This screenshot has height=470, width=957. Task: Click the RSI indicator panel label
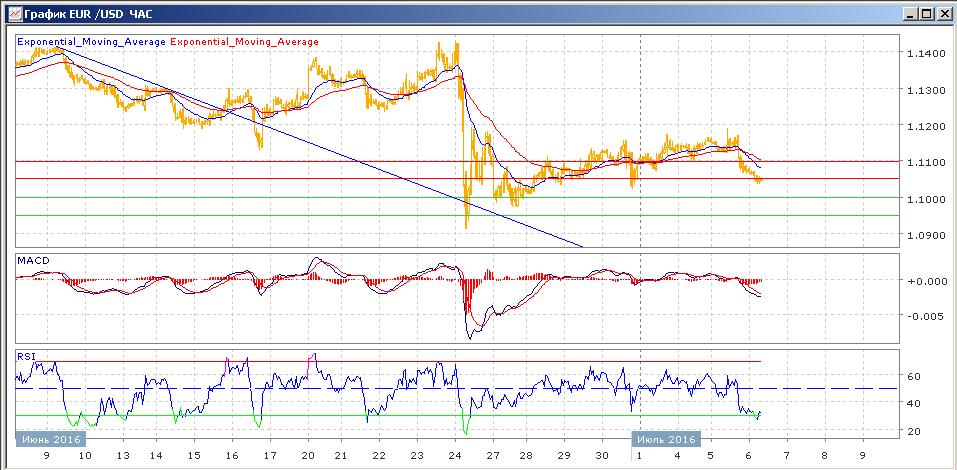pos(26,354)
